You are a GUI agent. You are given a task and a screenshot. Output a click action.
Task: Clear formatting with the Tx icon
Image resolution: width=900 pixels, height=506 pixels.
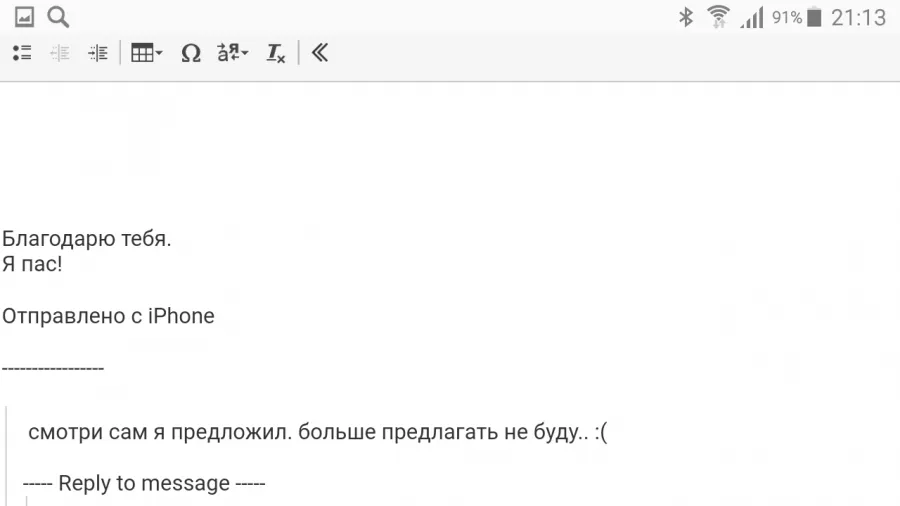(276, 53)
